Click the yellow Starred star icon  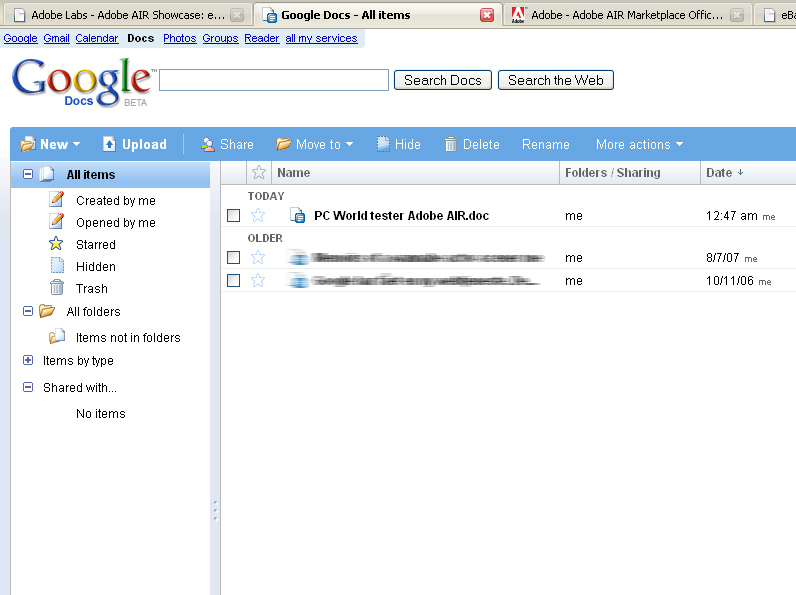[56, 244]
